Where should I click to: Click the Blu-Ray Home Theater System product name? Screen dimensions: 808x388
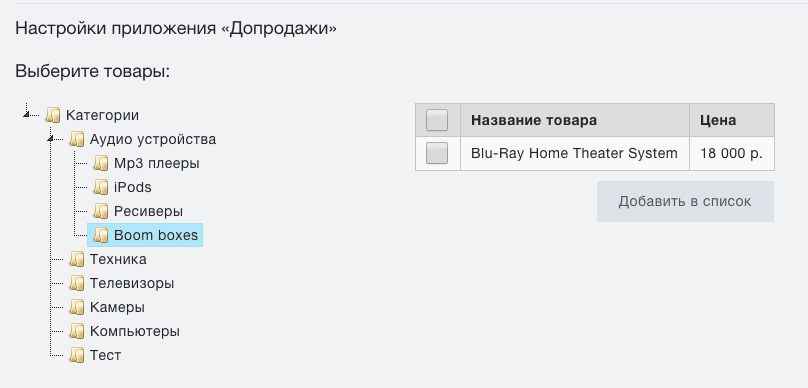574,154
